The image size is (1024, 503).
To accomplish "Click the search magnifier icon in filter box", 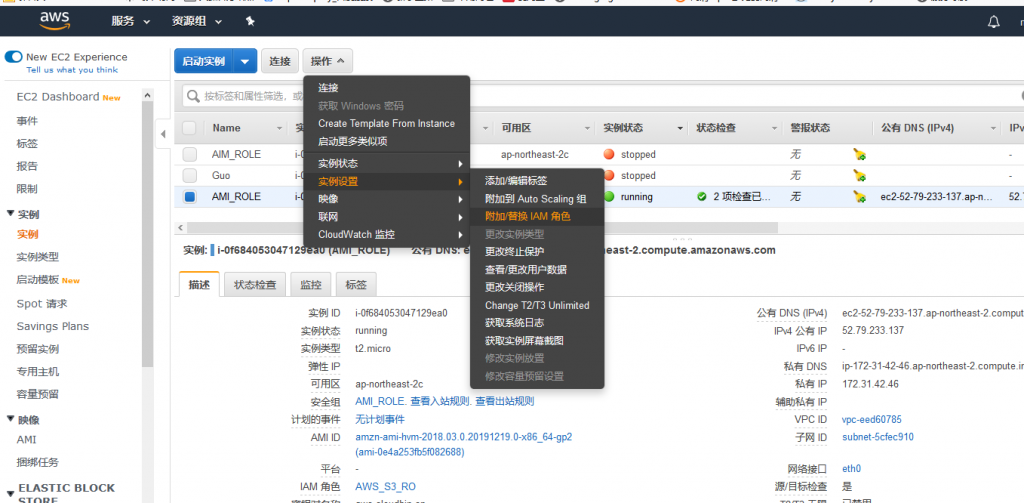I will click(x=193, y=96).
